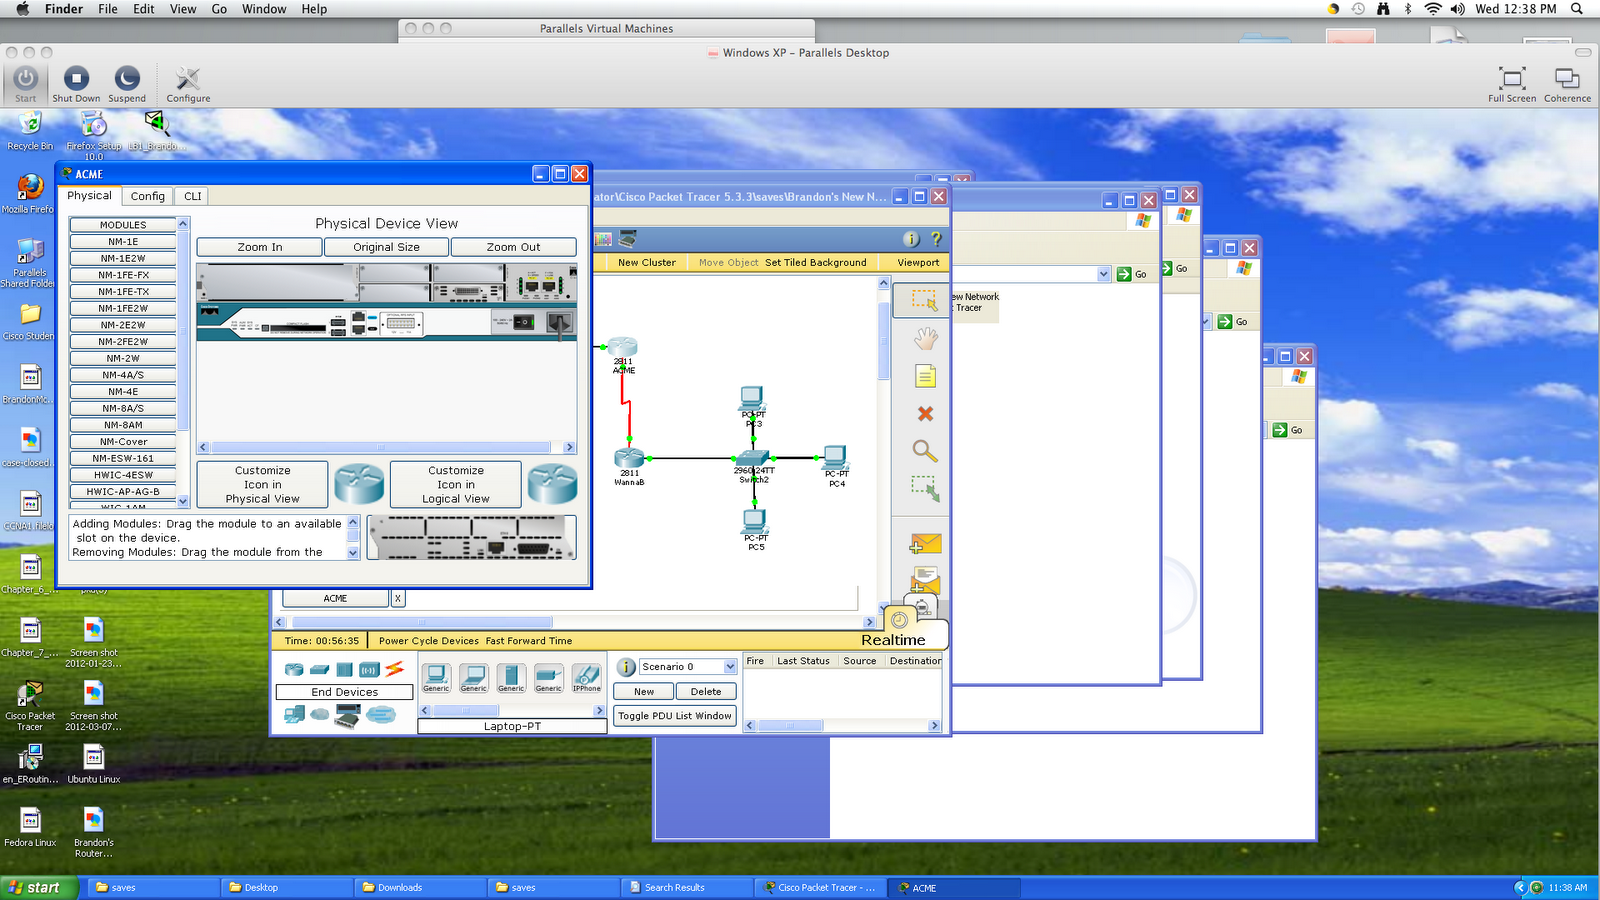Click the info icon beside Scenario 0
The width and height of the screenshot is (1600, 900).
click(x=626, y=667)
